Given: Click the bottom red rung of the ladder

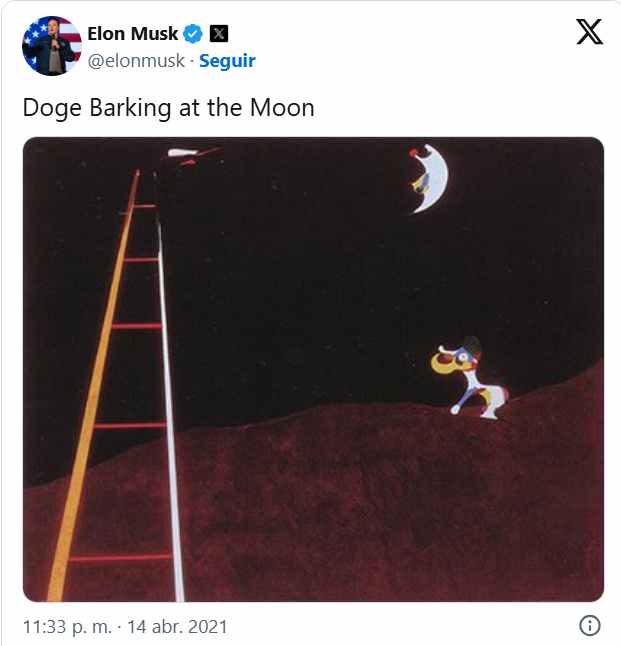Looking at the screenshot, I should tap(120, 557).
